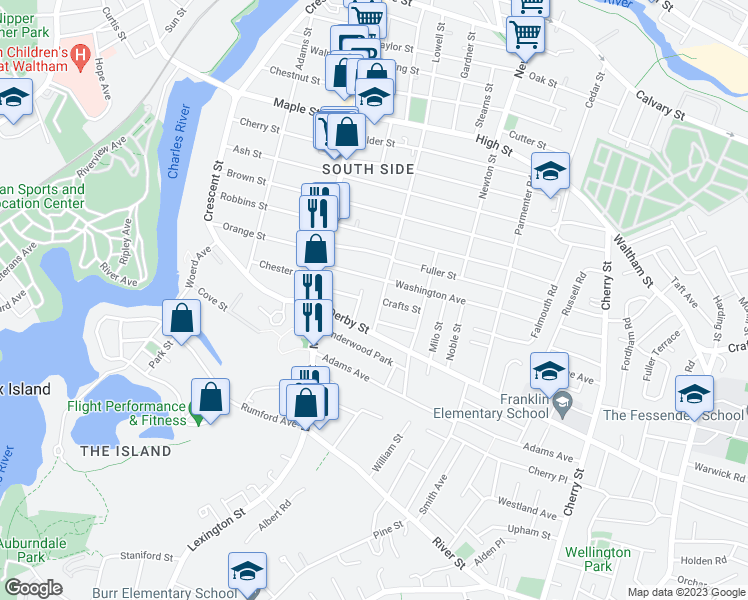748x600 pixels.
Task: Select the shopping bag marker near Cherry St
Action: tap(347, 134)
